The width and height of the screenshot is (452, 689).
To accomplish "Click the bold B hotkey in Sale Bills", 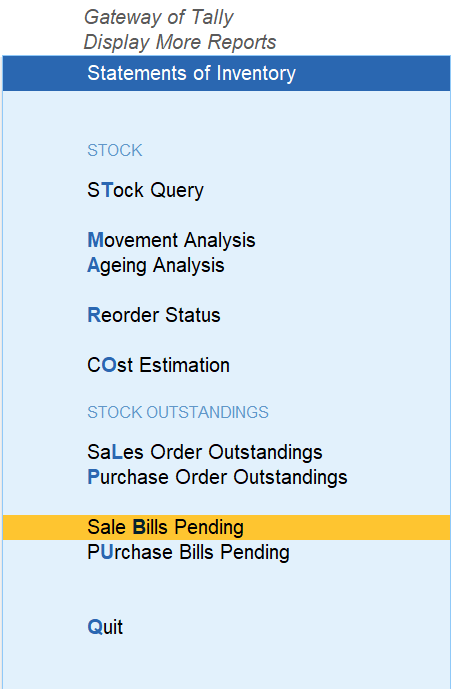I will (x=139, y=527).
